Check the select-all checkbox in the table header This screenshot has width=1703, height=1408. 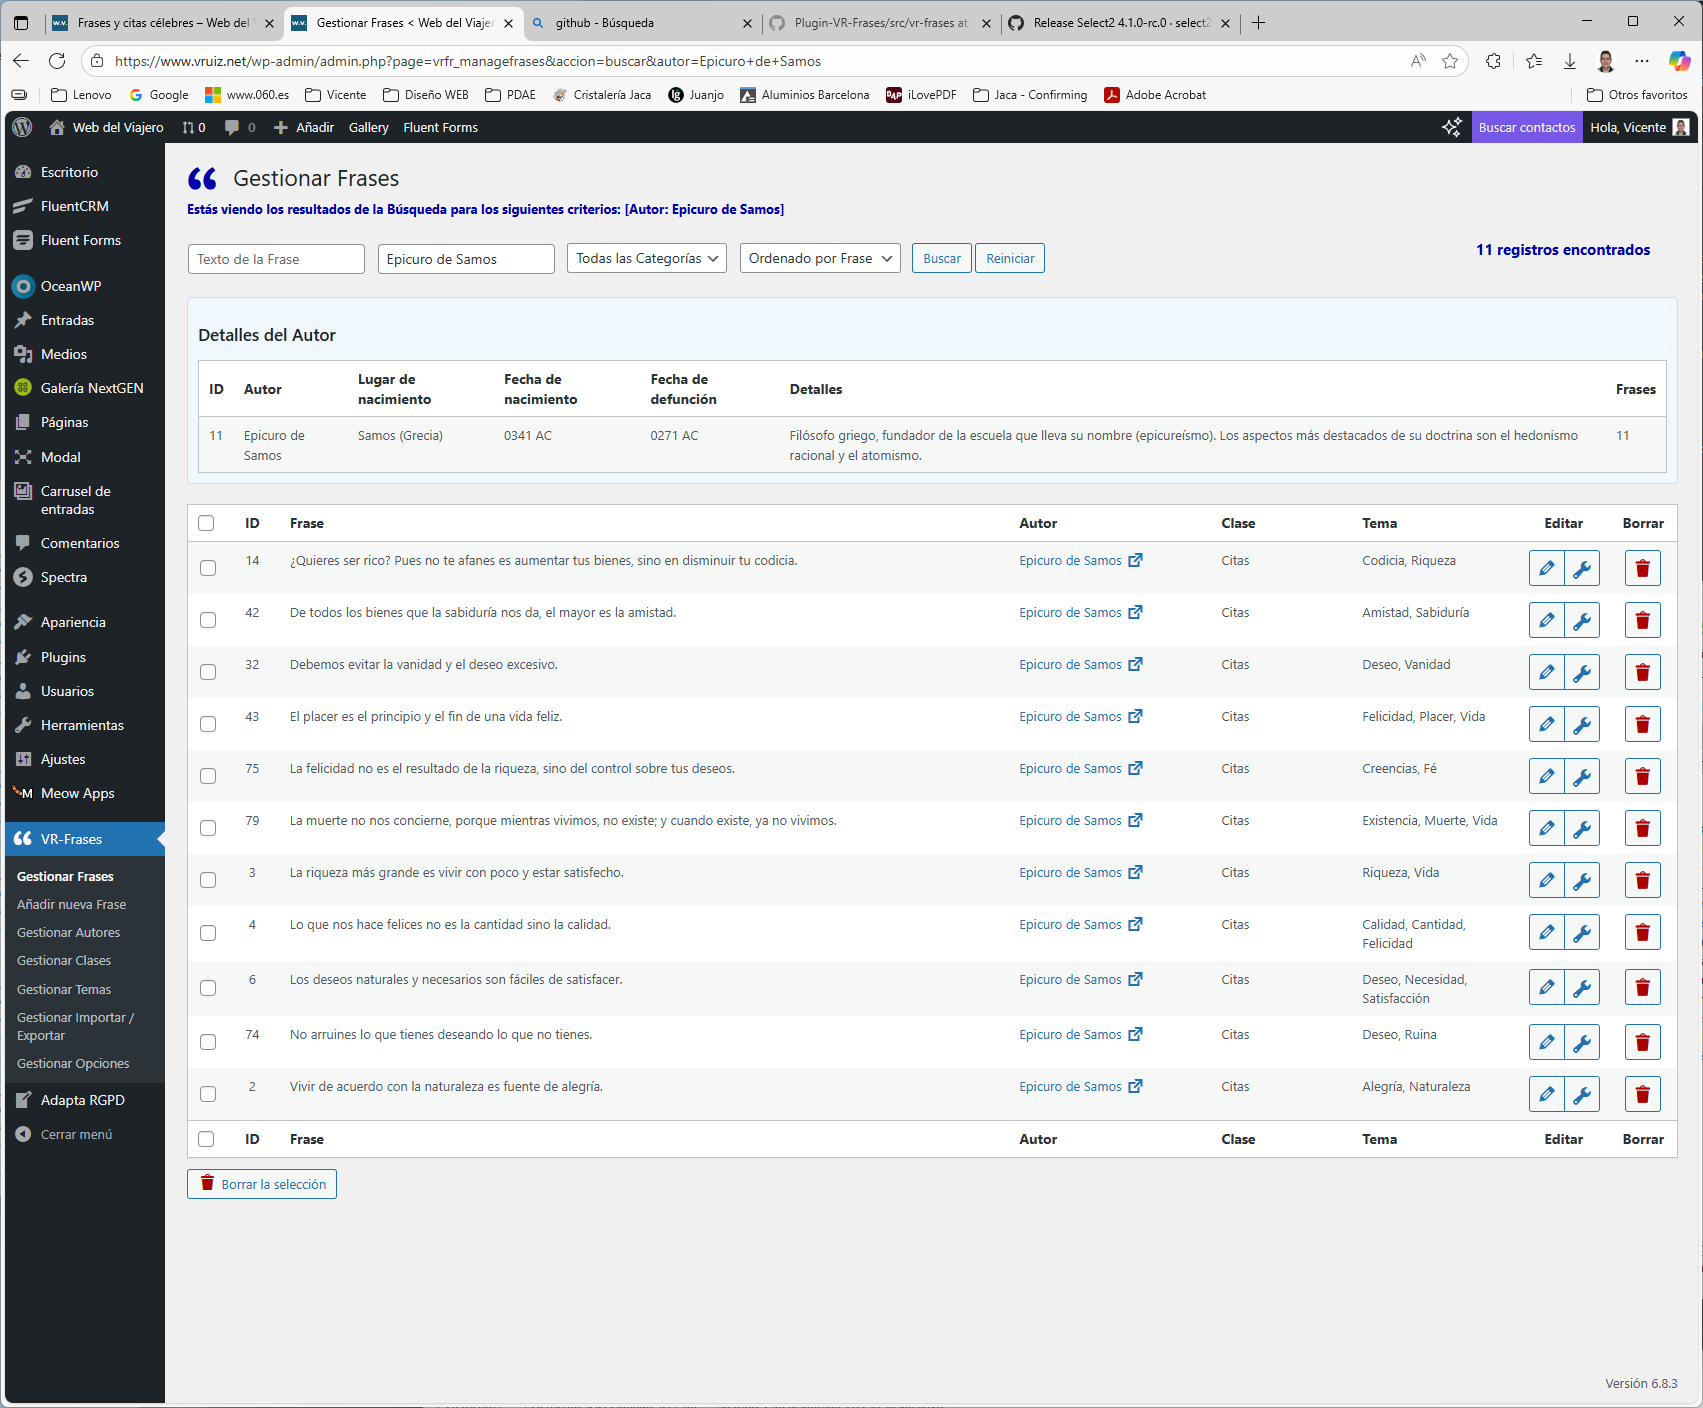coord(206,522)
